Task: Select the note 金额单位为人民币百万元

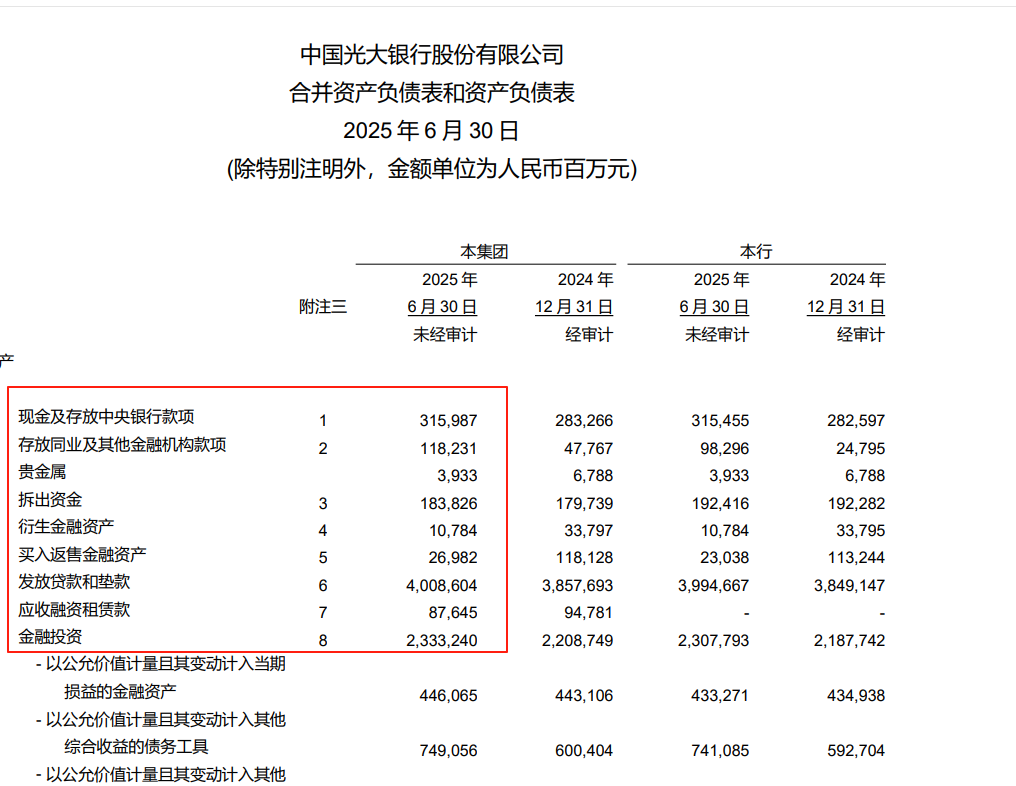Action: click(508, 169)
